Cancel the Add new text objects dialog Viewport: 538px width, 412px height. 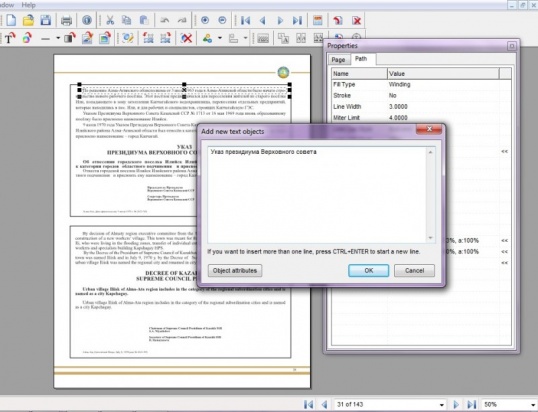(414, 270)
